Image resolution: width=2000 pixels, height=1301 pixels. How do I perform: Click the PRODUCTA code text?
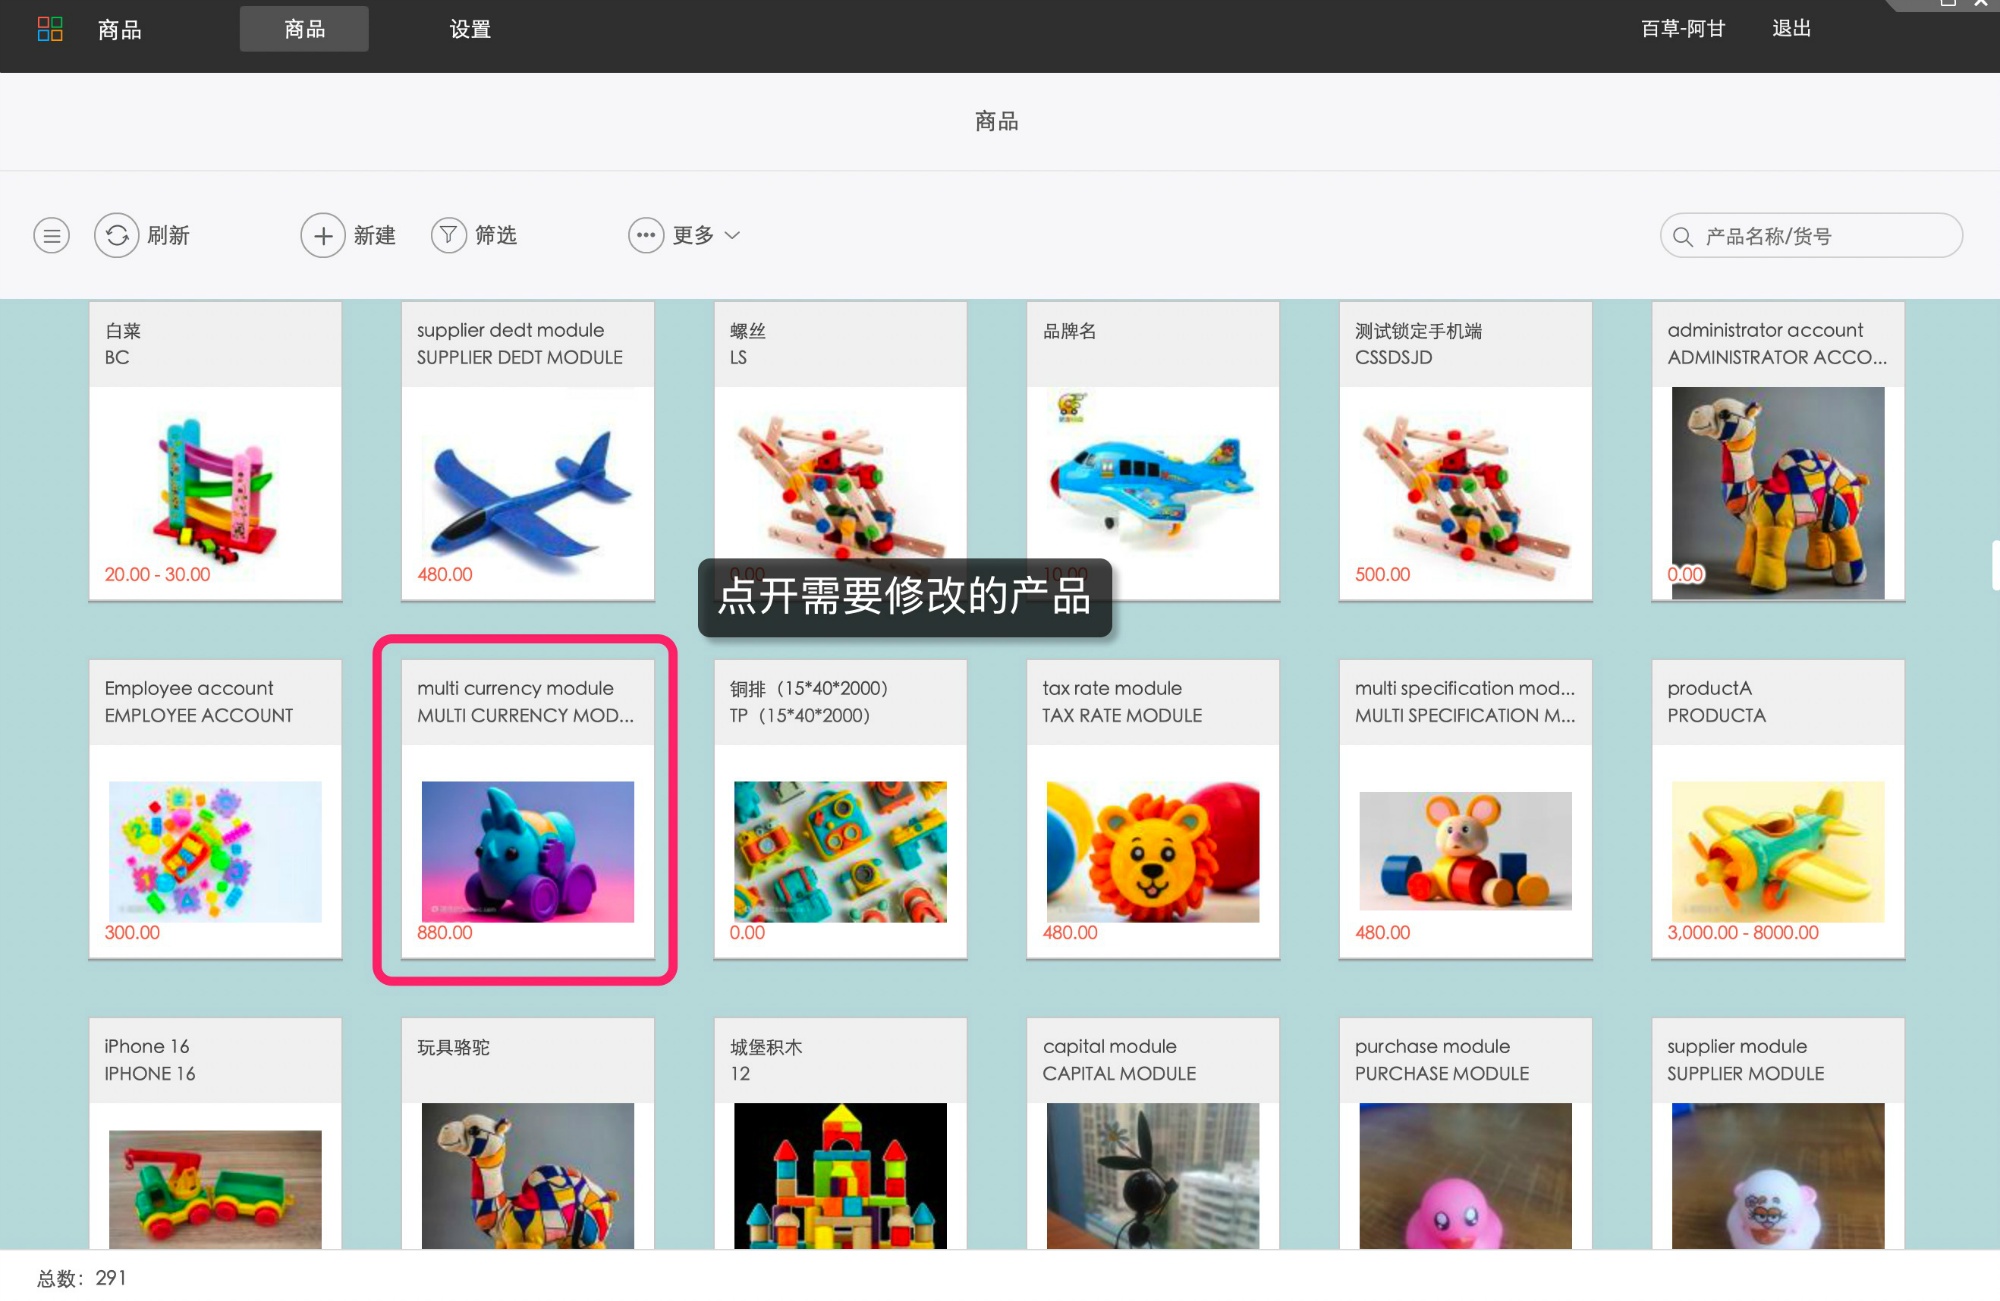tap(1716, 716)
